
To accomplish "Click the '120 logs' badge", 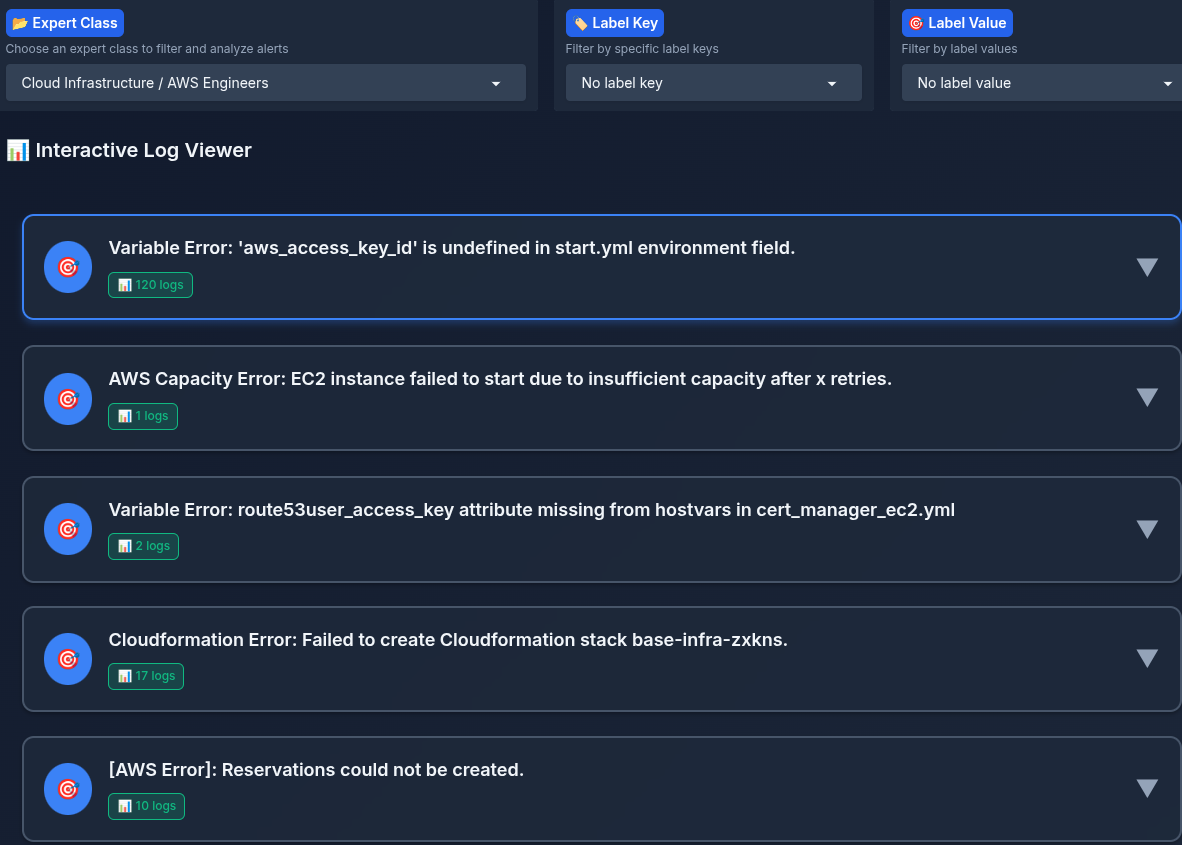I will 150,285.
